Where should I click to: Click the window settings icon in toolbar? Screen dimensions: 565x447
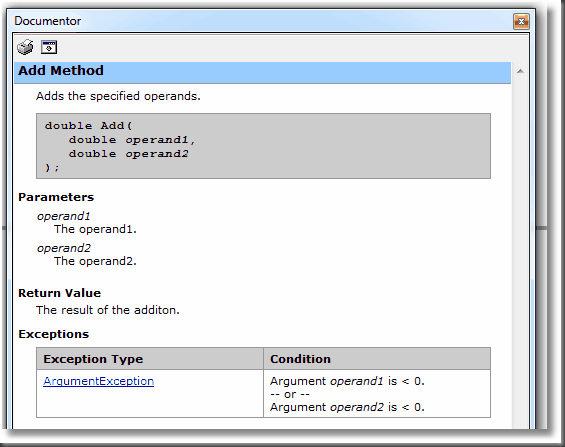pos(49,47)
